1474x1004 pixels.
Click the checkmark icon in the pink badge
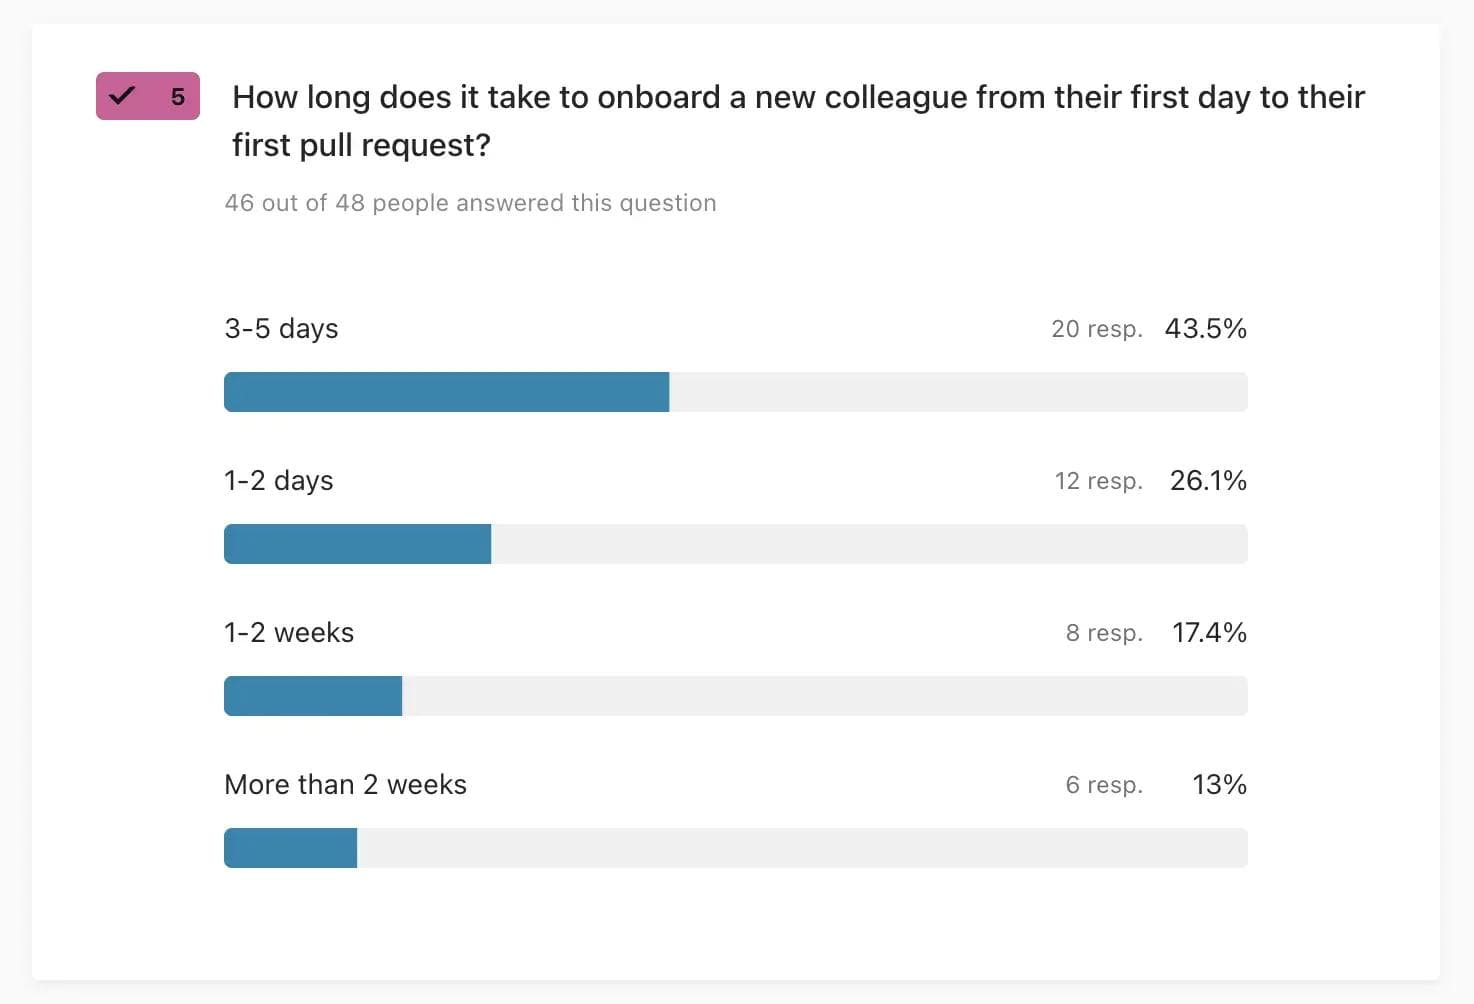point(122,96)
